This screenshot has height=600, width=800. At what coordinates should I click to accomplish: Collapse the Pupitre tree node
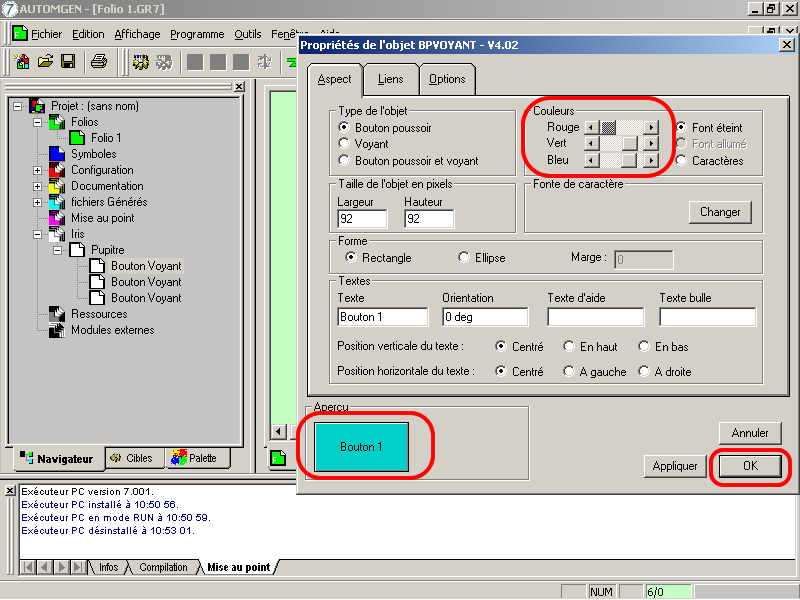[x=58, y=250]
